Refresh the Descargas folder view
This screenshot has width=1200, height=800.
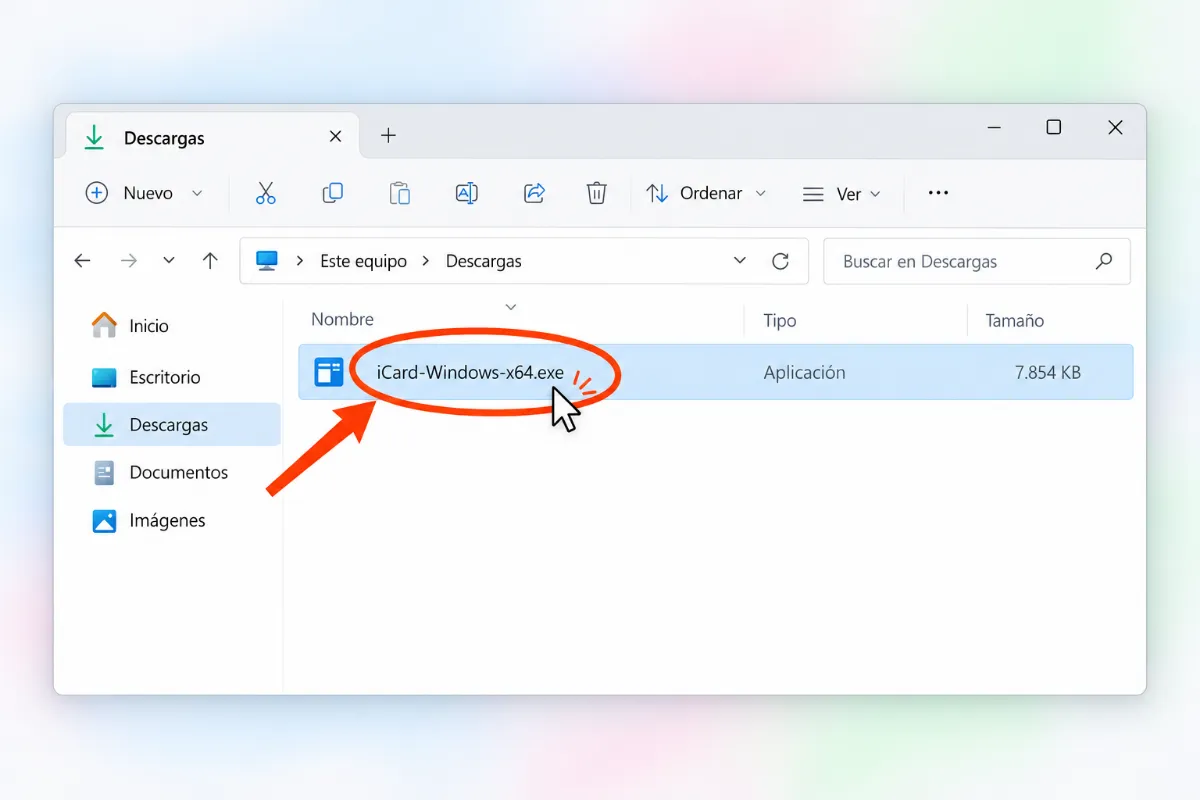pyautogui.click(x=781, y=261)
